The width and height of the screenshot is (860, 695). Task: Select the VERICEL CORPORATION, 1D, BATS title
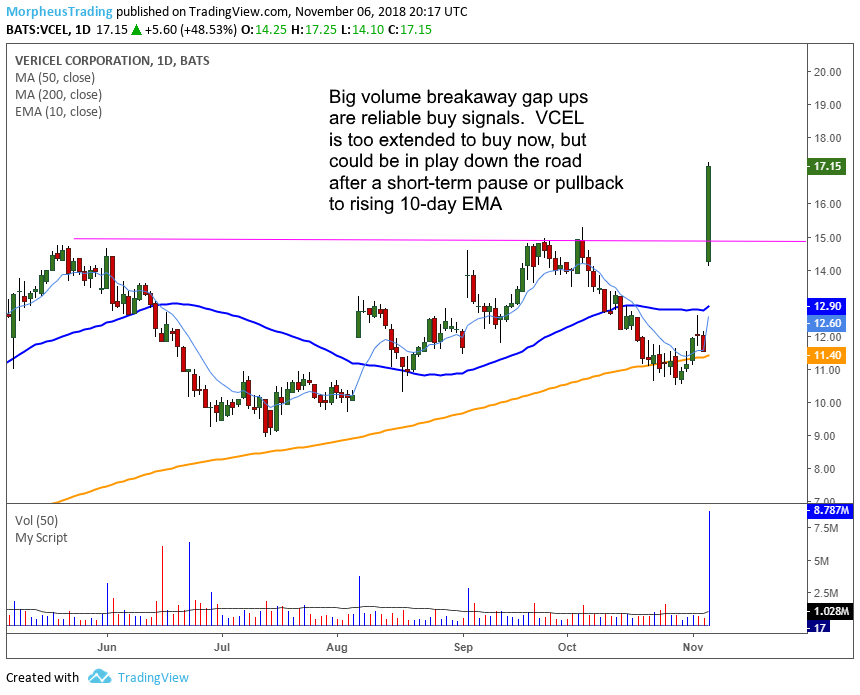pyautogui.click(x=112, y=60)
